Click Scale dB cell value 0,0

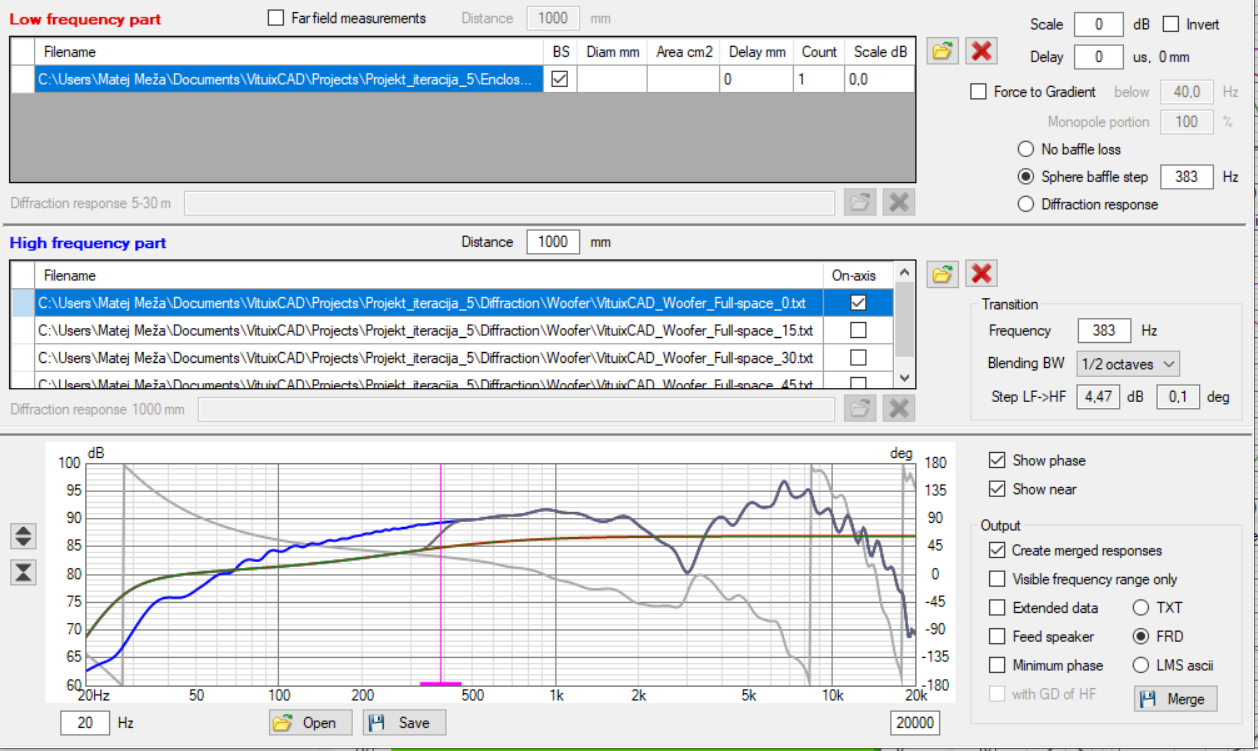[x=878, y=79]
